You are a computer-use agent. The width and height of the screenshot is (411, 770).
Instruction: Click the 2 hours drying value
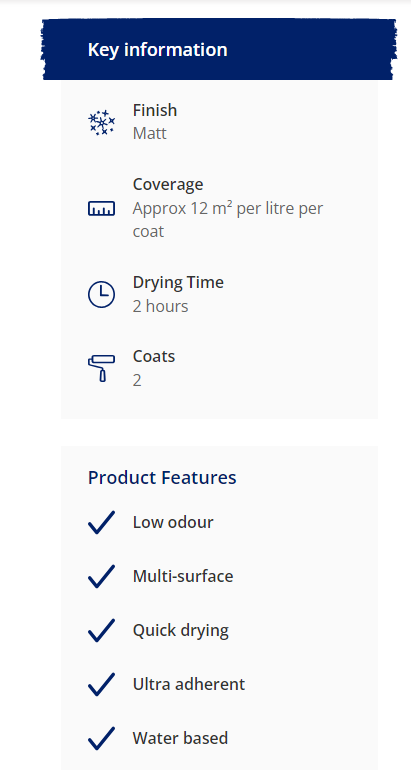tap(161, 306)
